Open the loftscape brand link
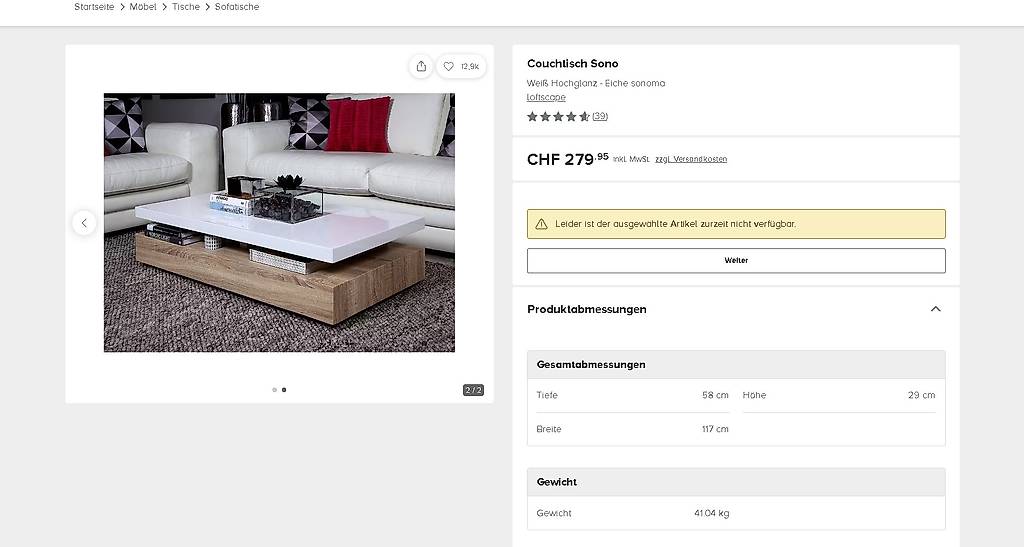 546,97
